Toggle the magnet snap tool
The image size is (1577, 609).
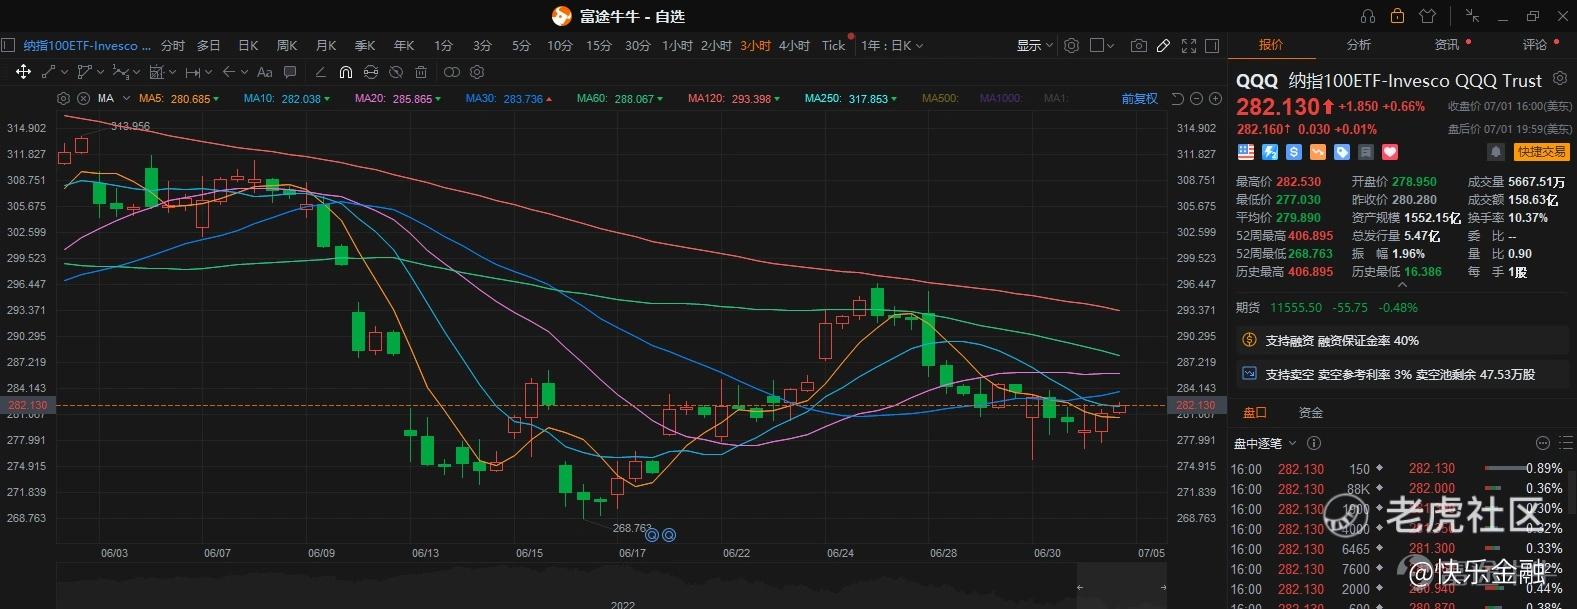click(x=345, y=72)
